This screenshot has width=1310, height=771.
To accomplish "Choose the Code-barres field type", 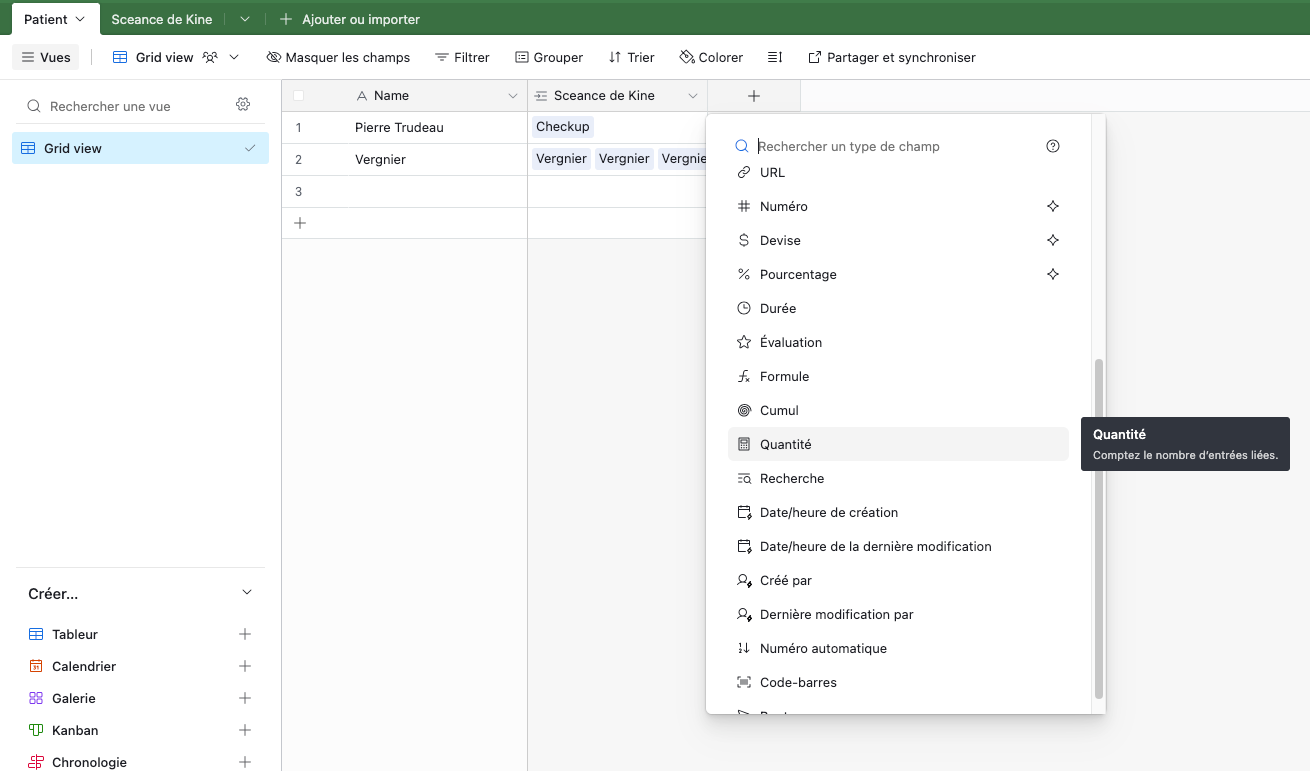I will coord(898,682).
